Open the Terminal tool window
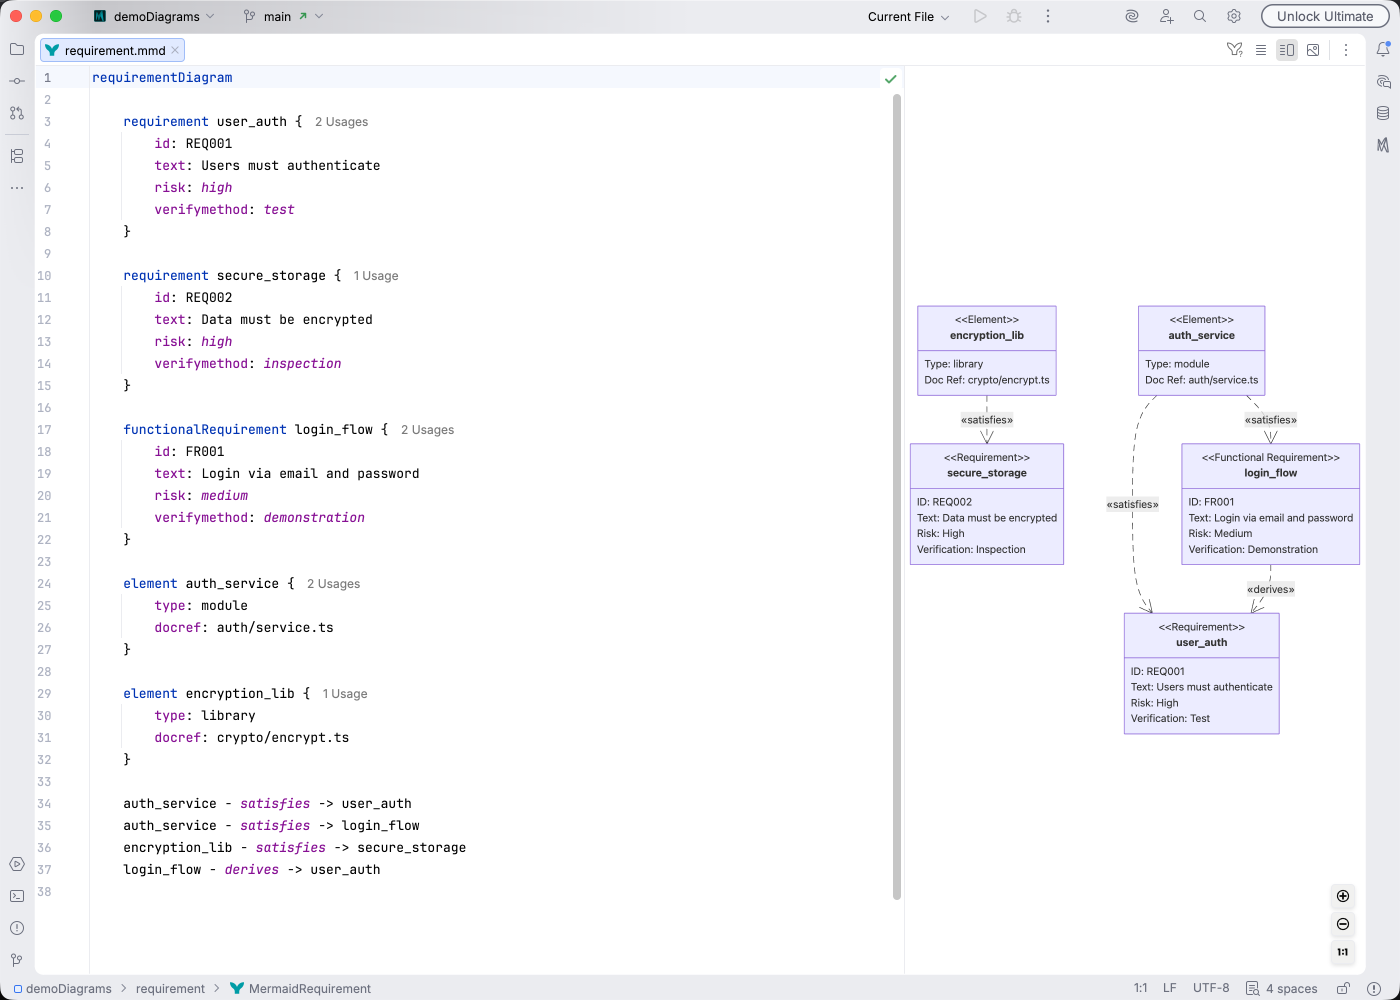Viewport: 1400px width, 1000px height. [16, 896]
